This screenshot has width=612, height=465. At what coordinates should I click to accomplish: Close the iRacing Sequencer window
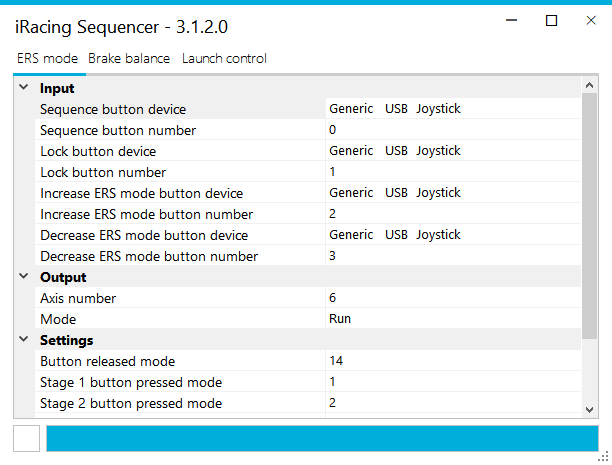(591, 20)
